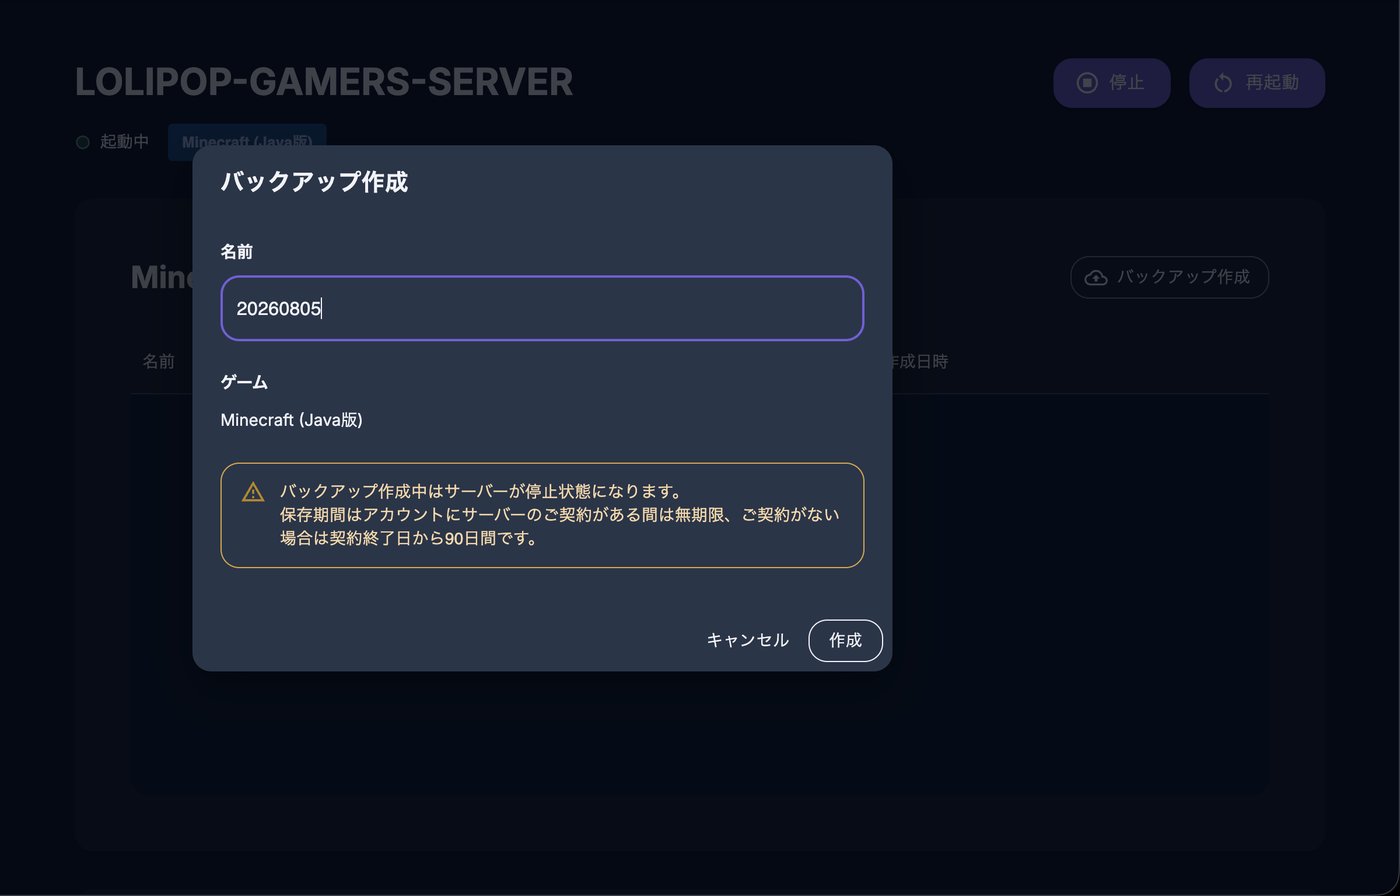Click the 起動中 green status indicator
Image resolution: width=1400 pixels, height=896 pixels.
83,142
